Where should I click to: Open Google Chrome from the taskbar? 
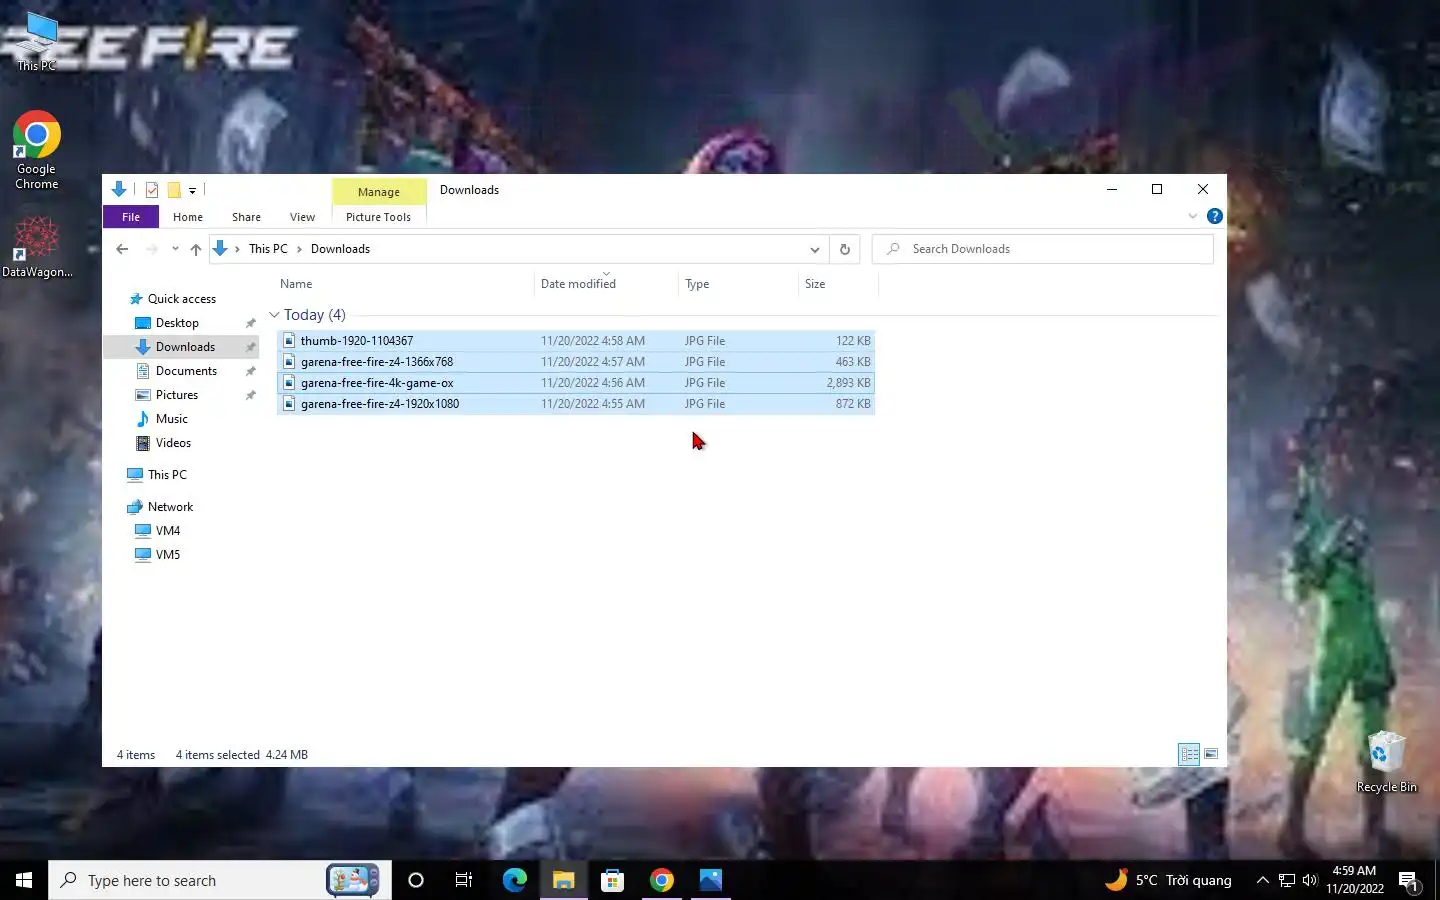click(661, 880)
